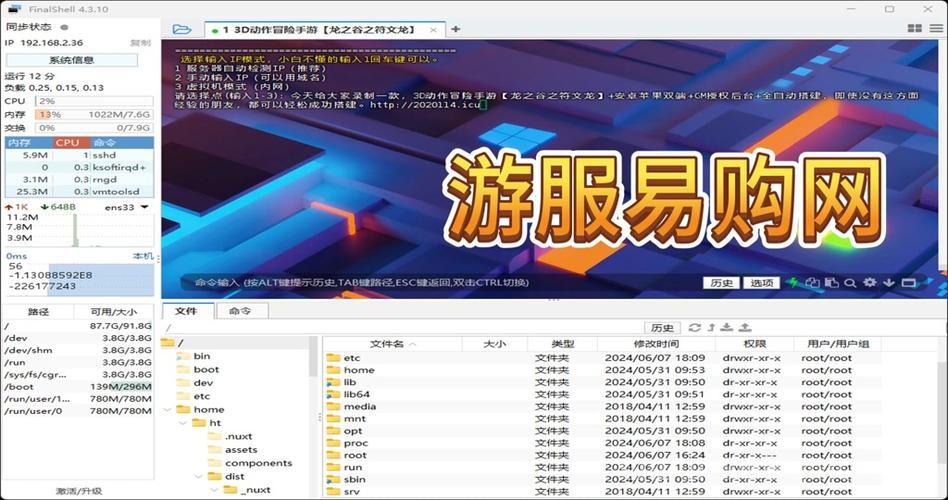Select the /dev/shm disk row
Viewport: 948px width, 500px height.
78,350
